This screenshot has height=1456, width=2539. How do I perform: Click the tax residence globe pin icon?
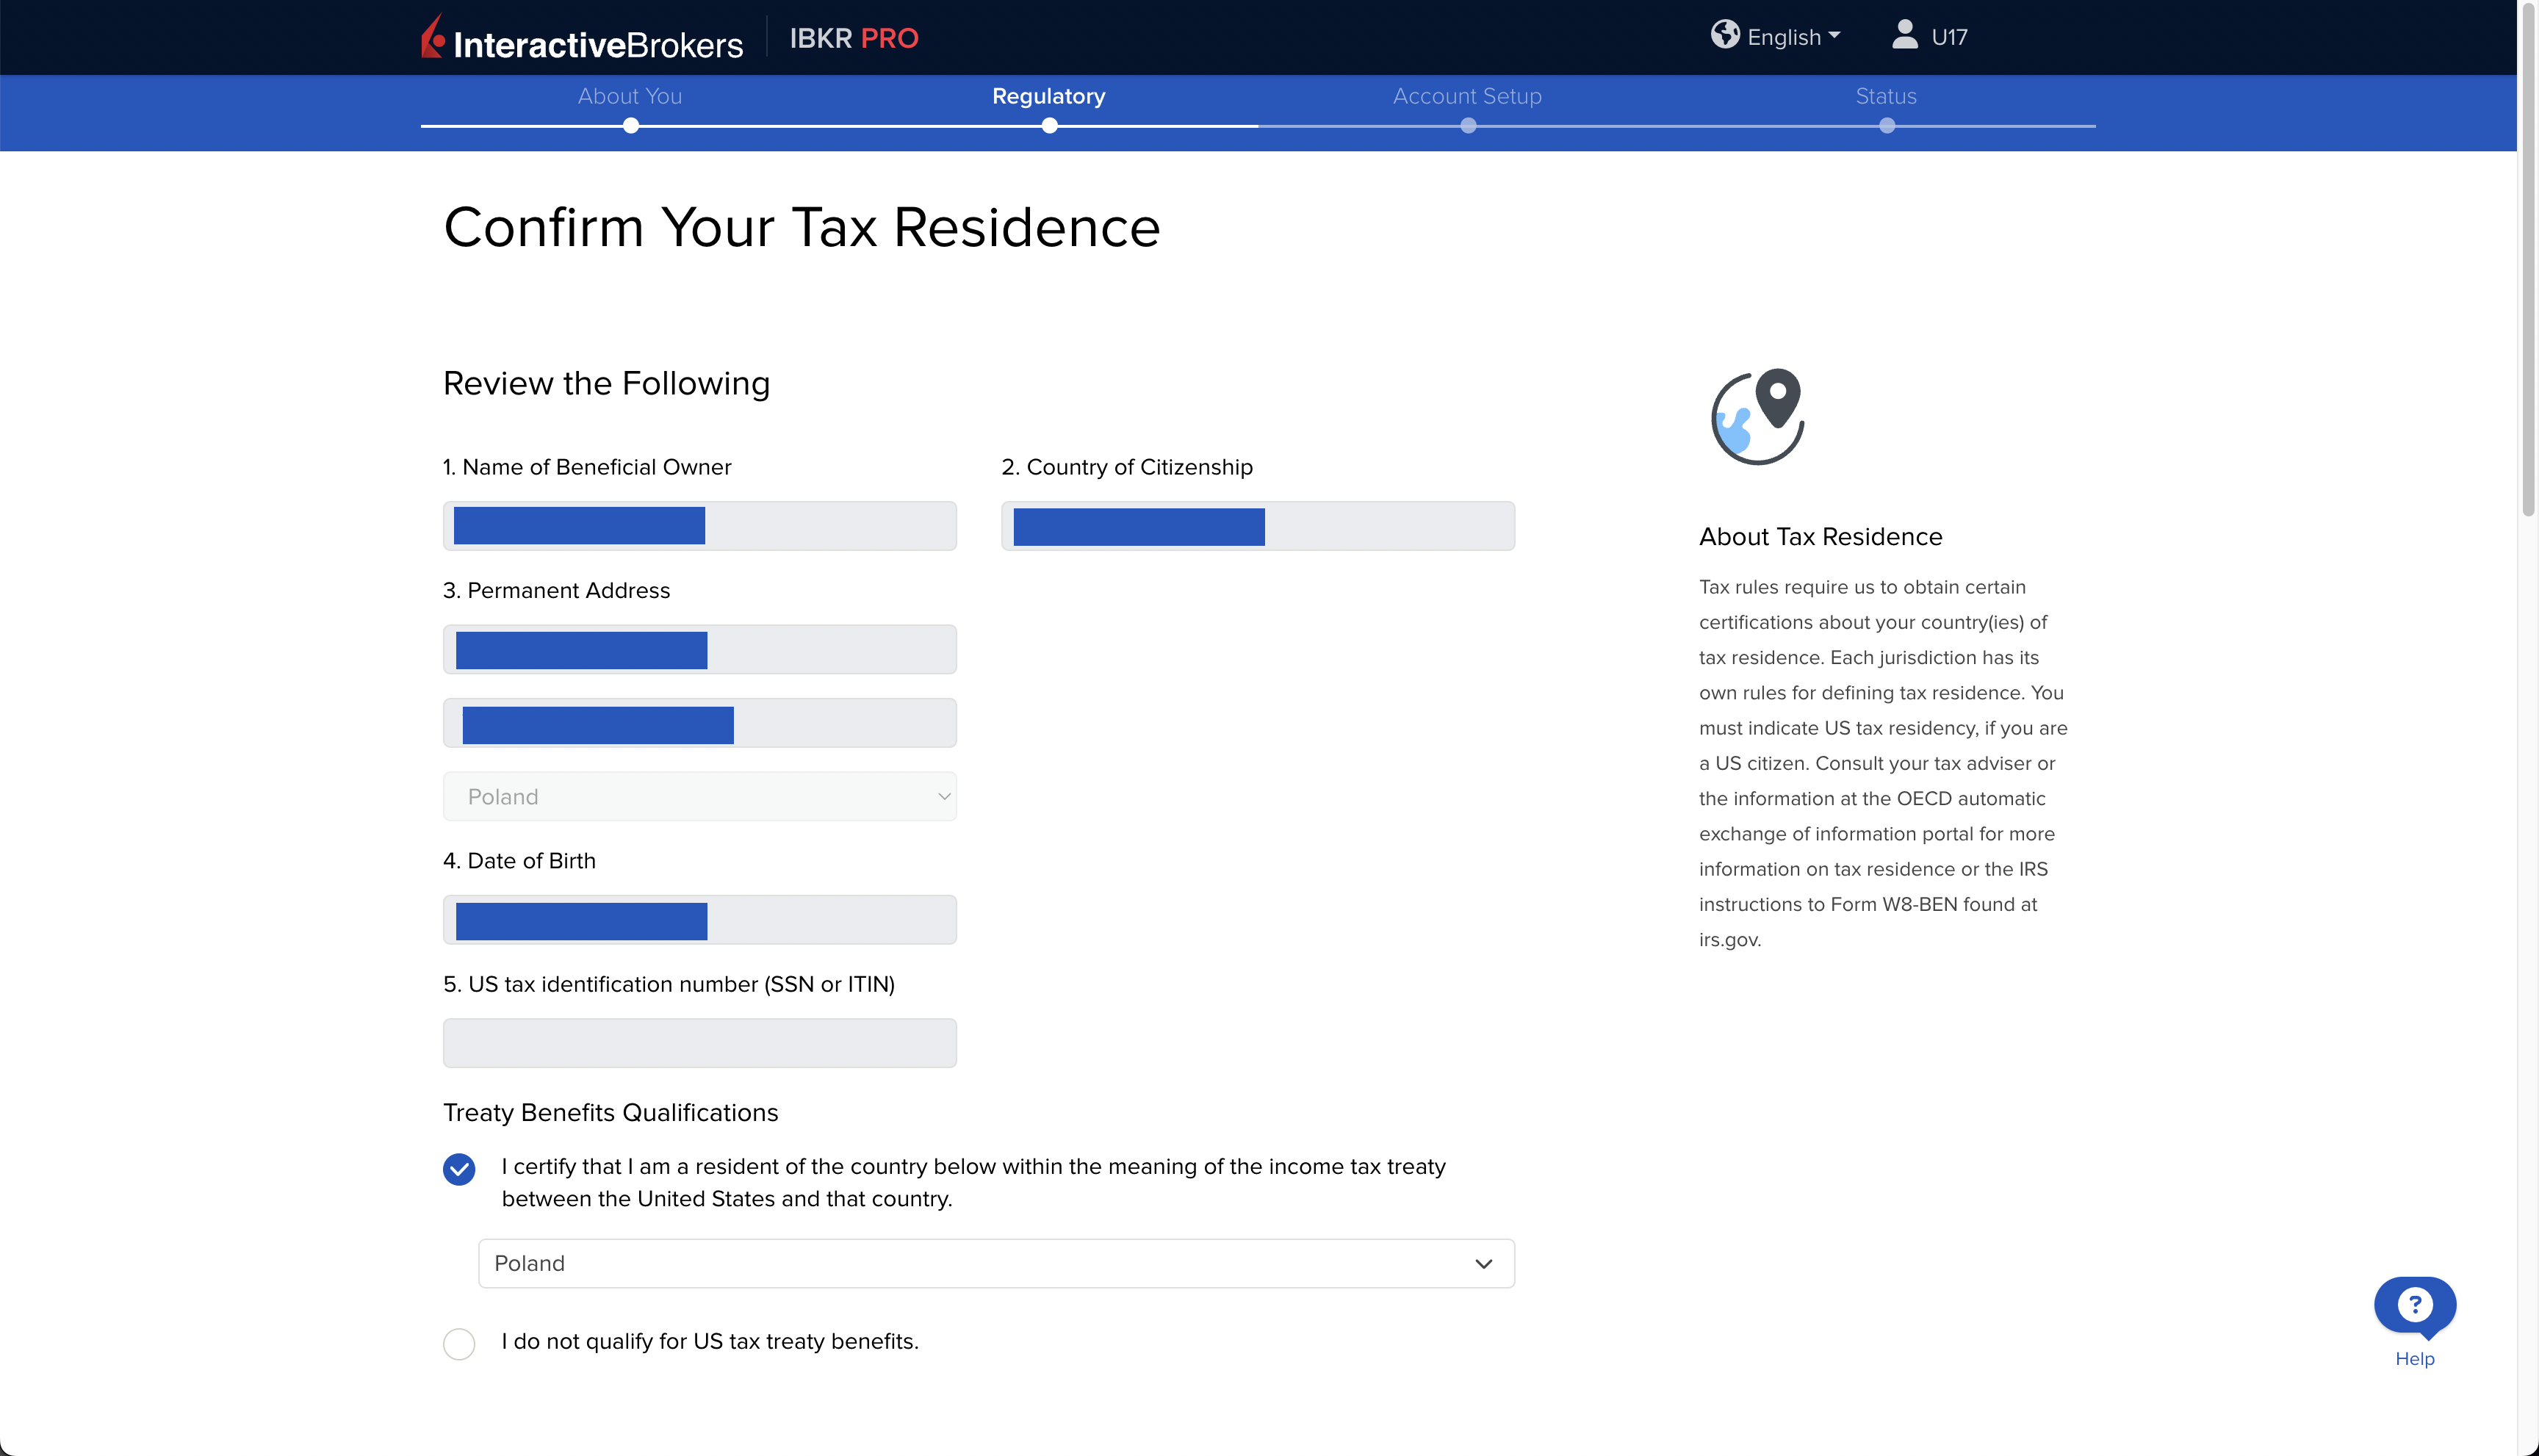click(x=1758, y=416)
